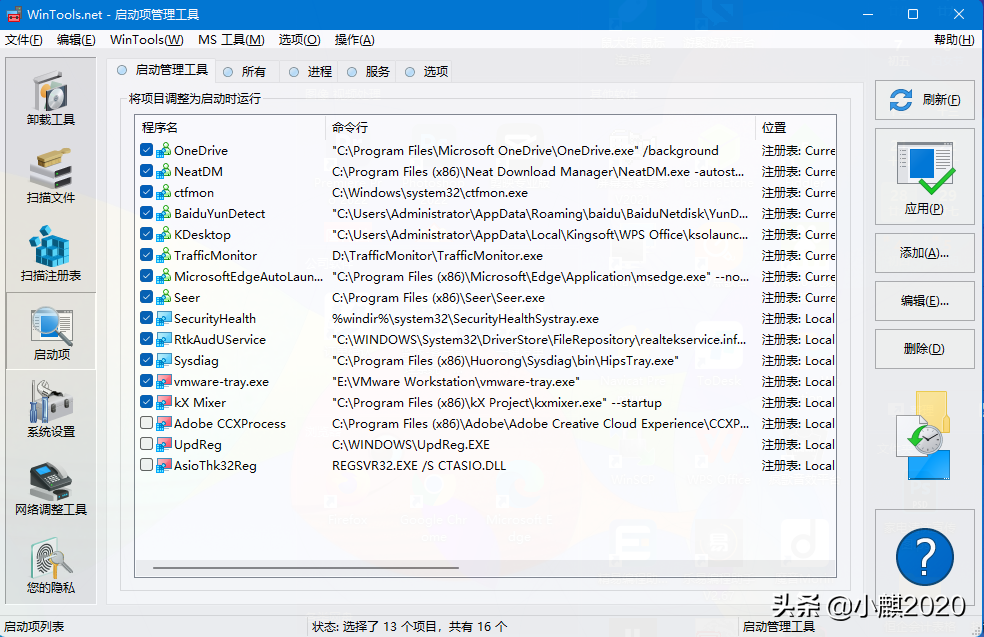Check the UpdReg startup checkbox
The width and height of the screenshot is (984, 637).
coord(146,444)
